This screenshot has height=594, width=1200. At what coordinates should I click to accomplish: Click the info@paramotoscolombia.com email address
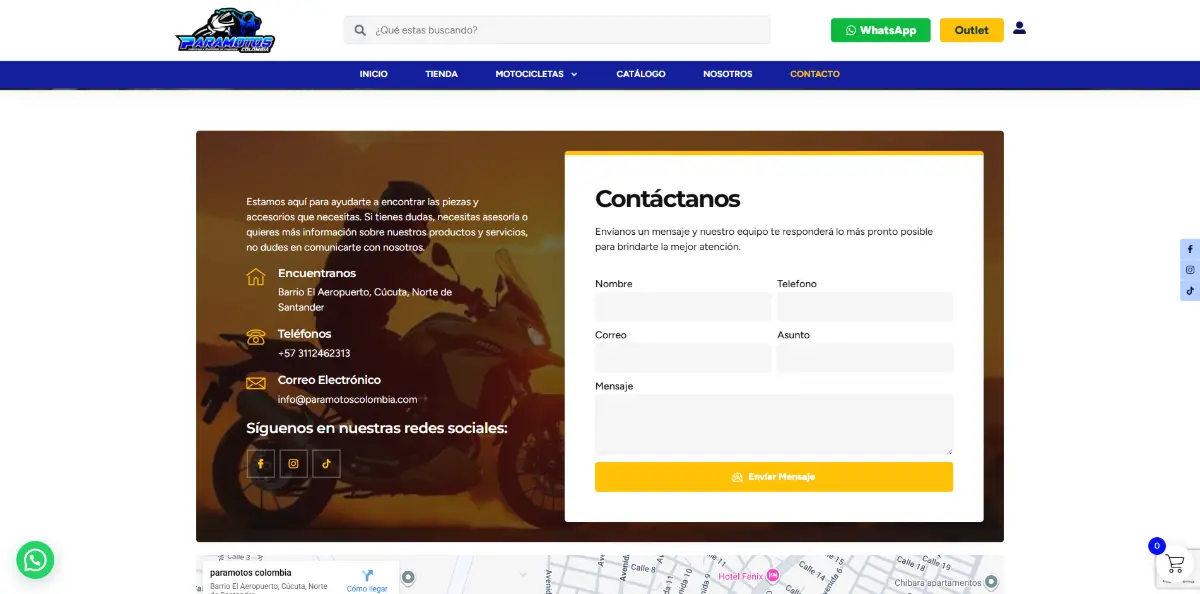point(347,399)
